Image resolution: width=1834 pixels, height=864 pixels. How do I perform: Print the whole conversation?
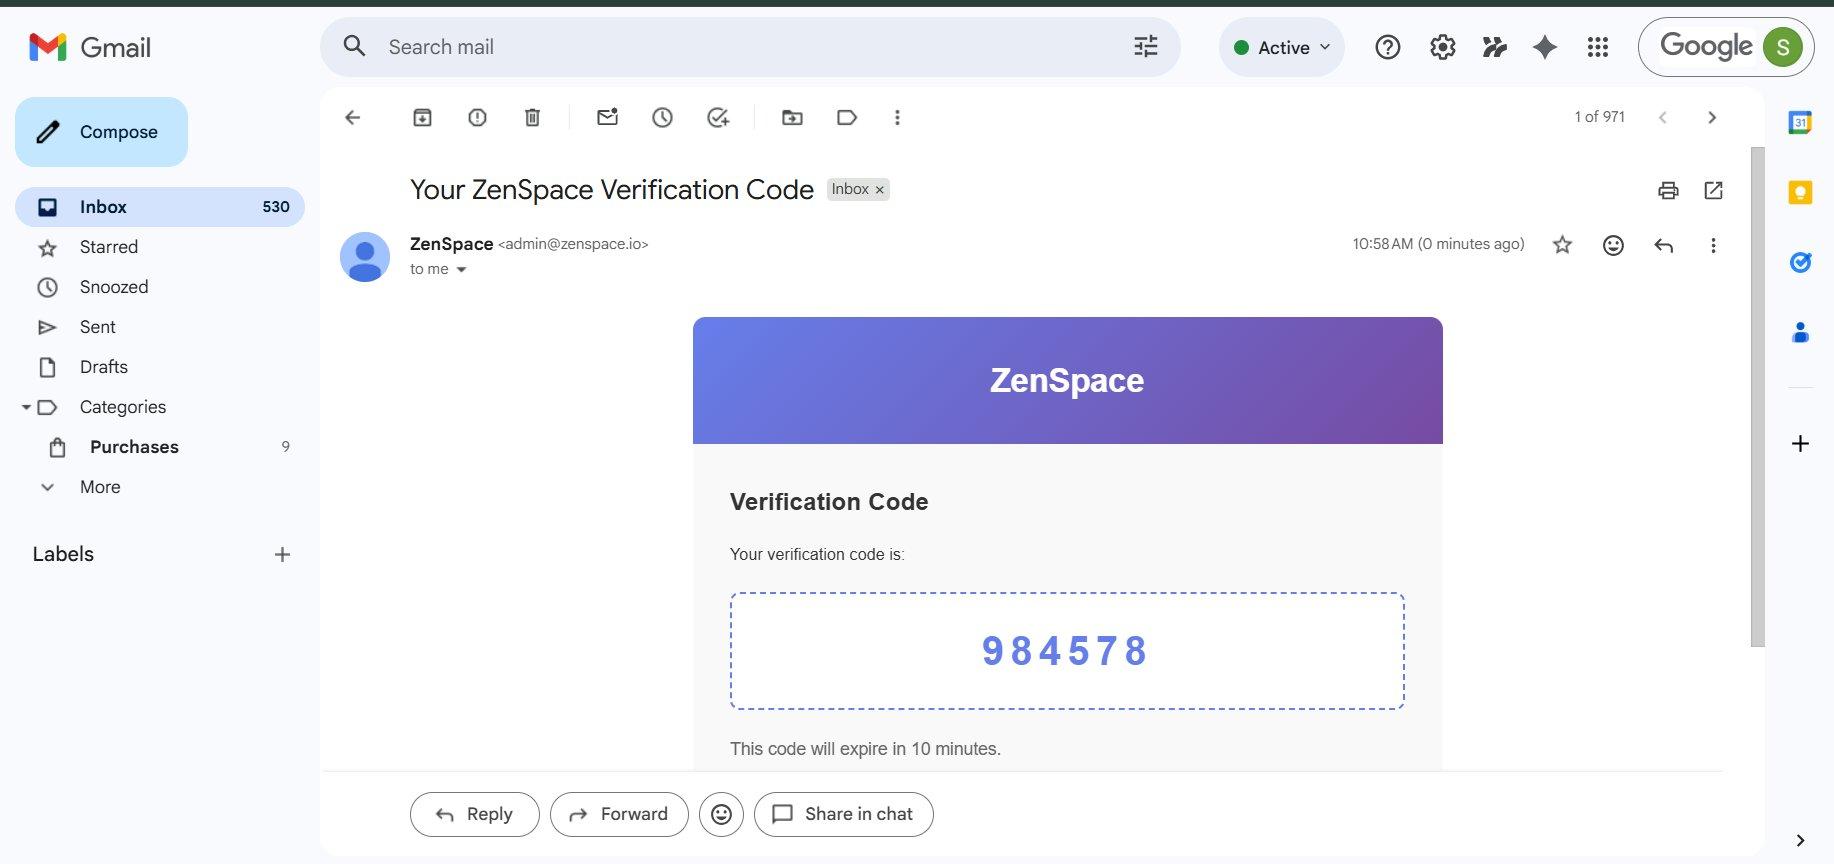pyautogui.click(x=1668, y=190)
